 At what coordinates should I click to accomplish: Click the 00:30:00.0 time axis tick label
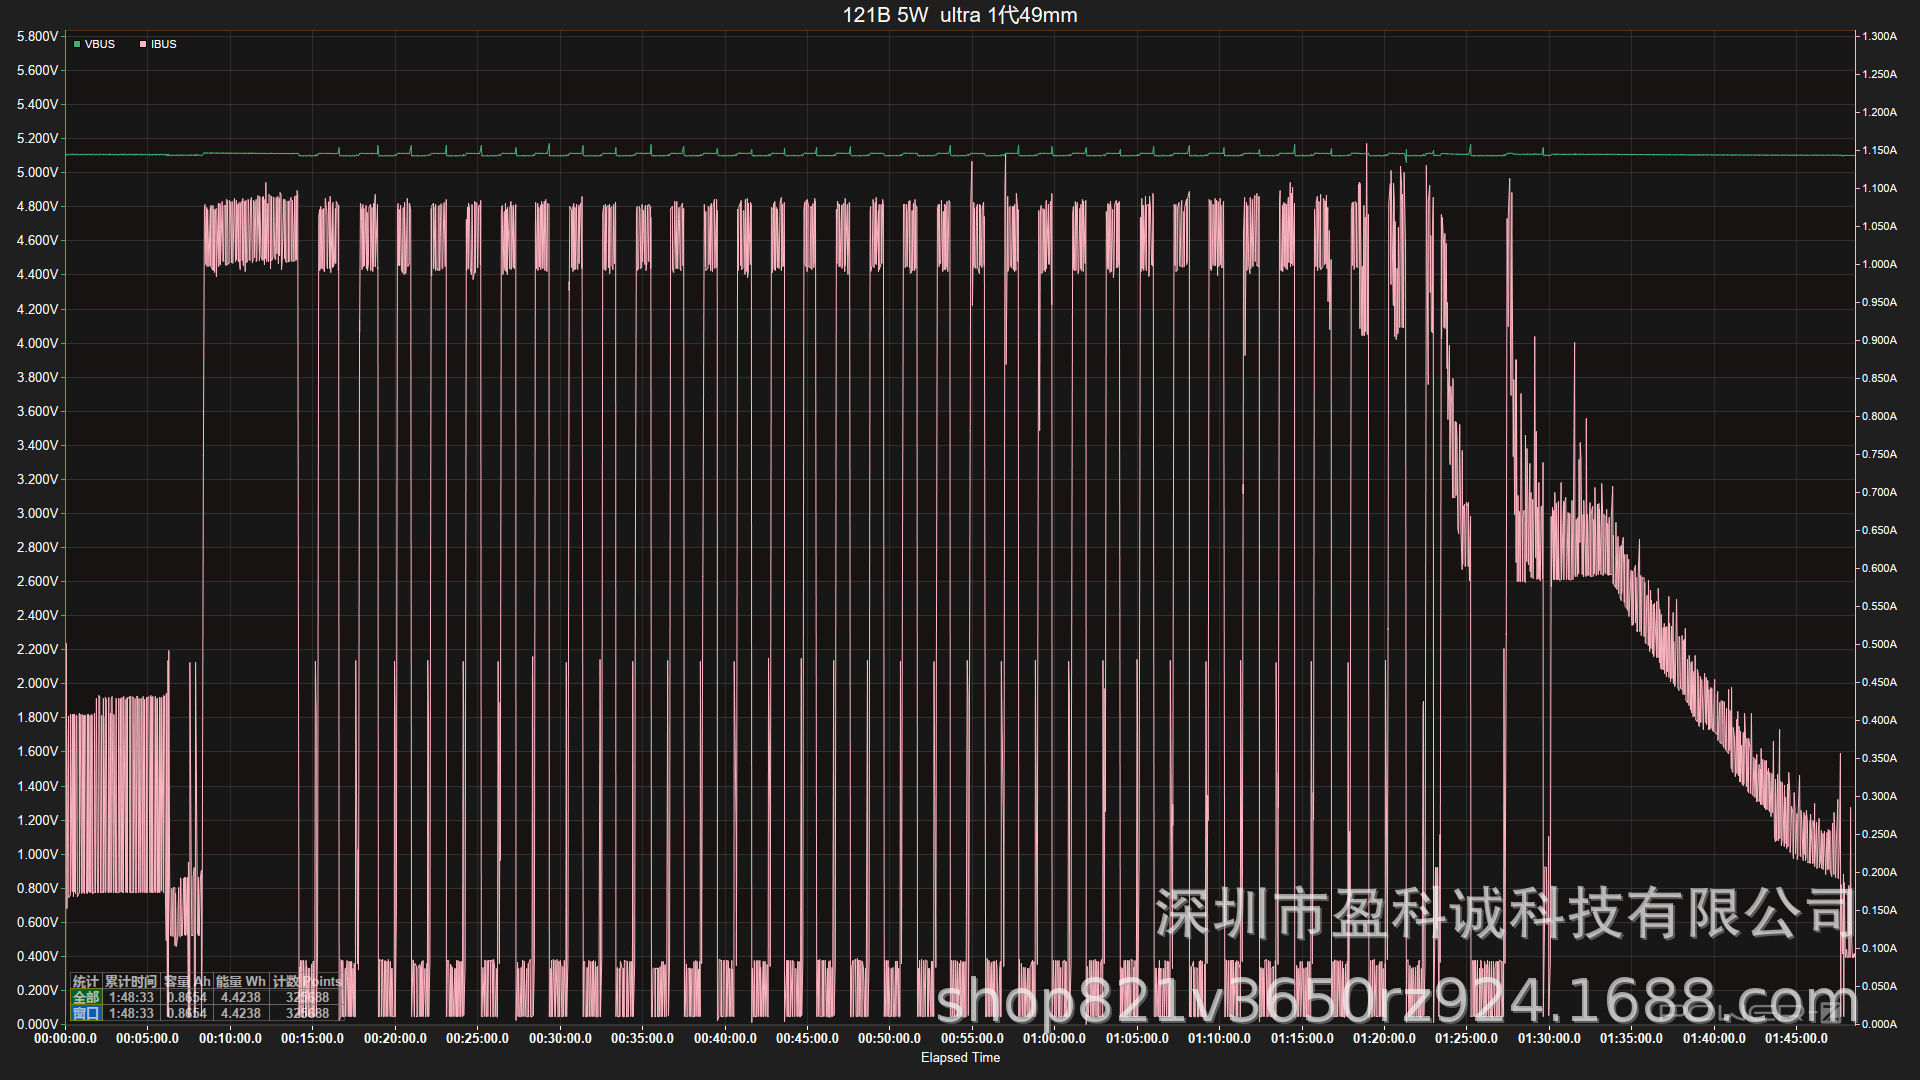[x=560, y=1038]
